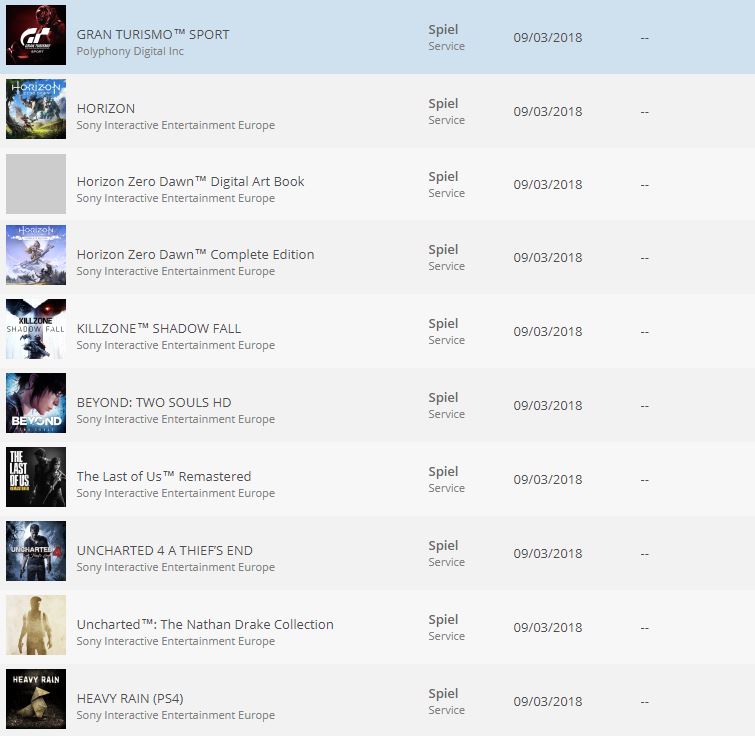This screenshot has height=736, width=755.
Task: Open the Heavy Rain cover thumbnail
Action: pos(36,699)
